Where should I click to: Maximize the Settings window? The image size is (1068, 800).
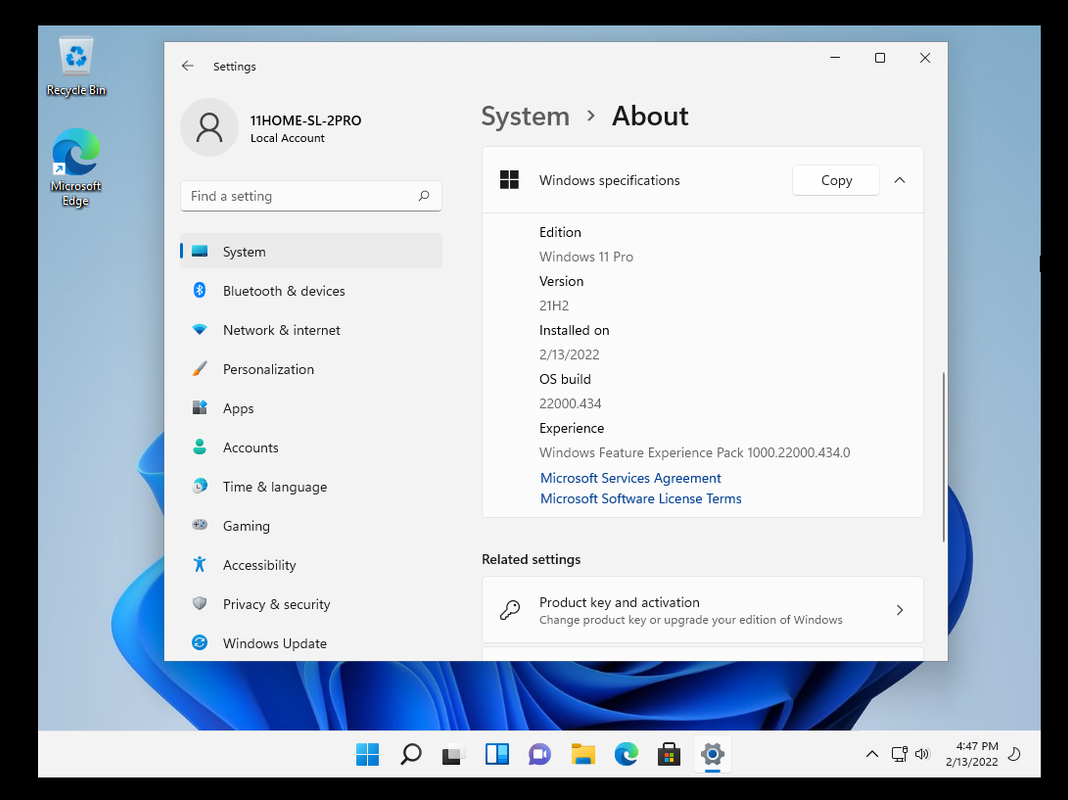click(880, 58)
